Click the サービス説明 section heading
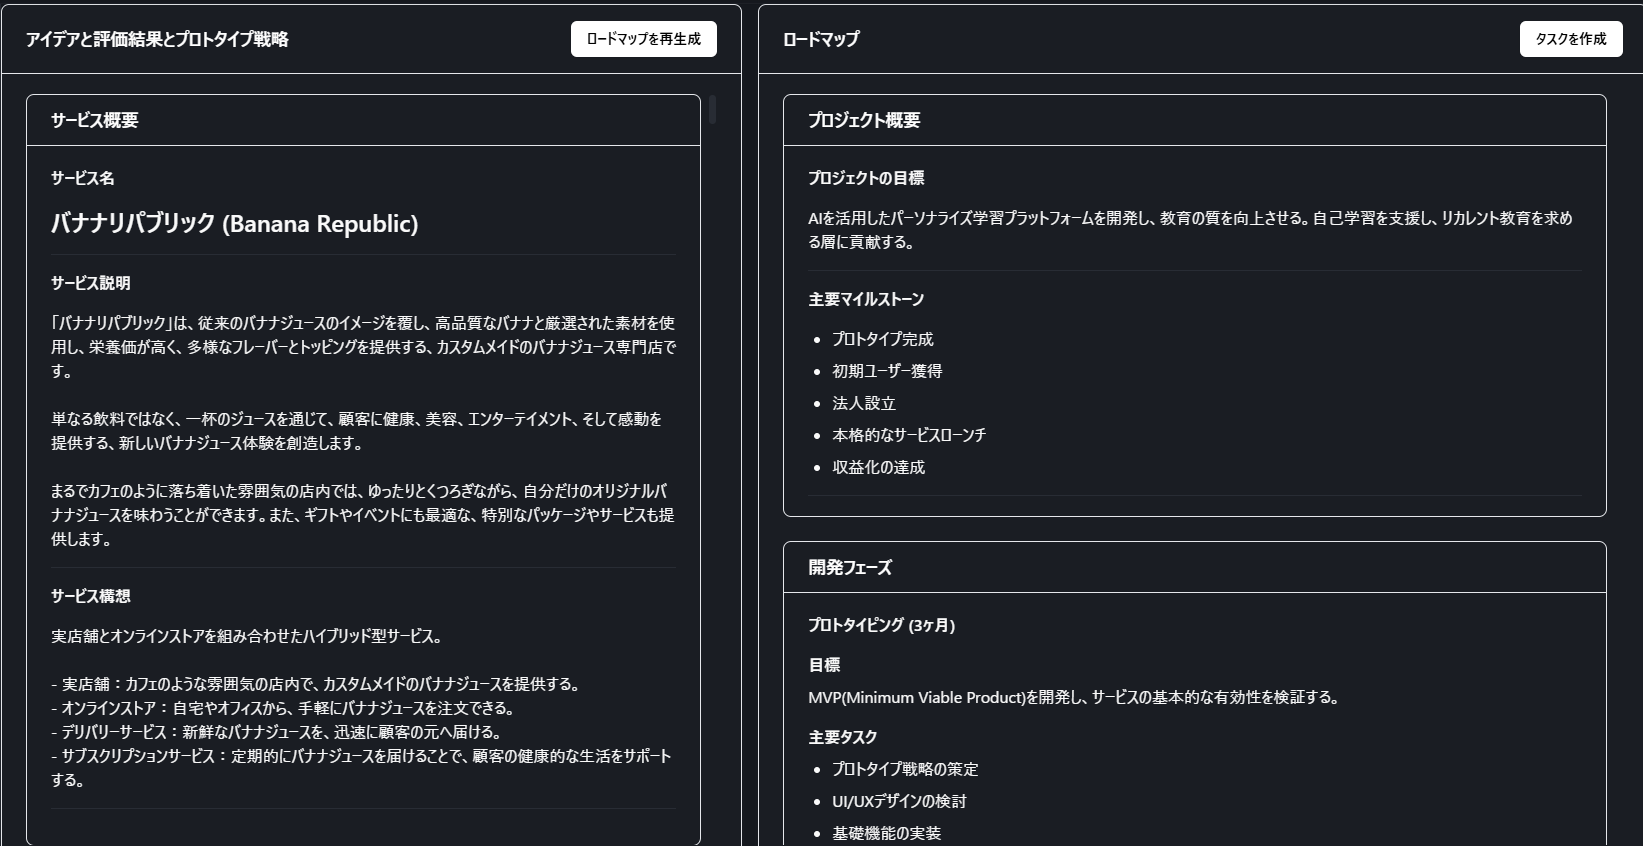Viewport: 1643px width, 846px height. 91,283
